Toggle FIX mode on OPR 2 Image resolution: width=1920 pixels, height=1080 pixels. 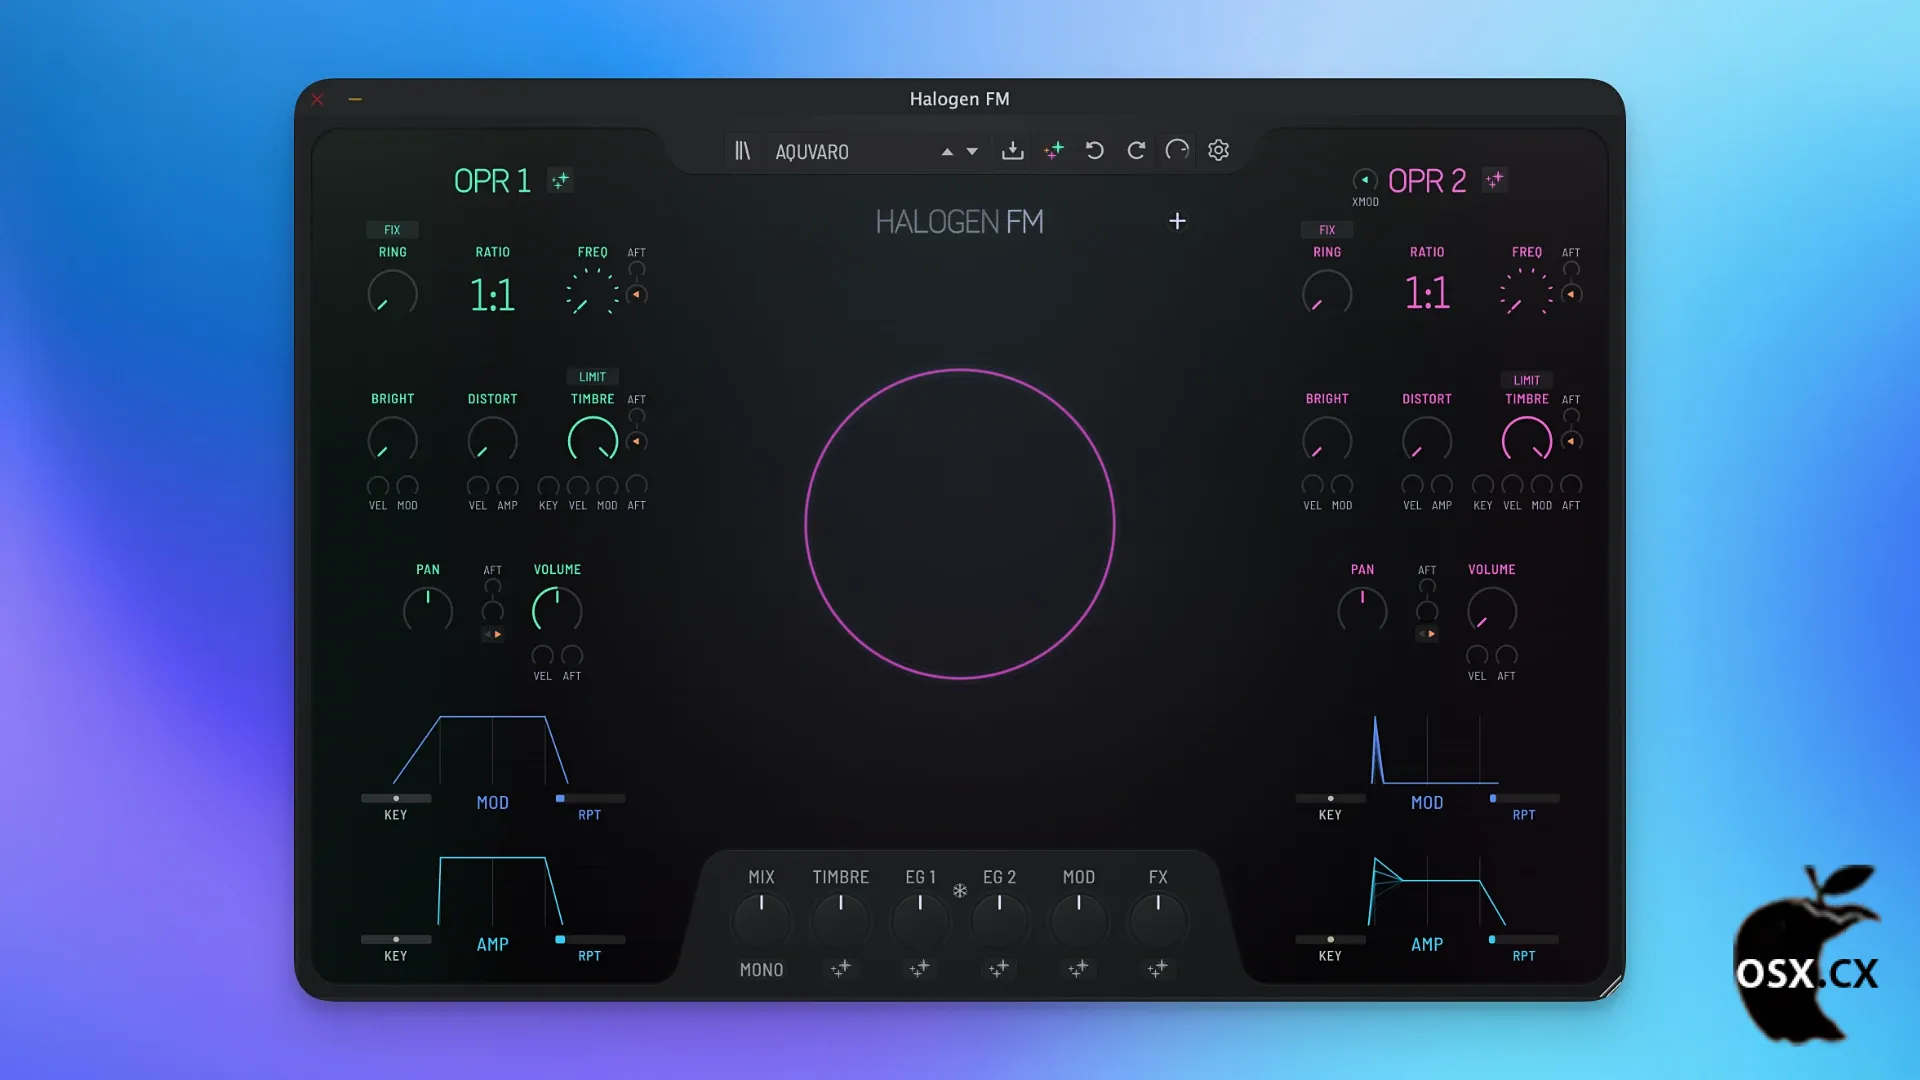click(1327, 230)
